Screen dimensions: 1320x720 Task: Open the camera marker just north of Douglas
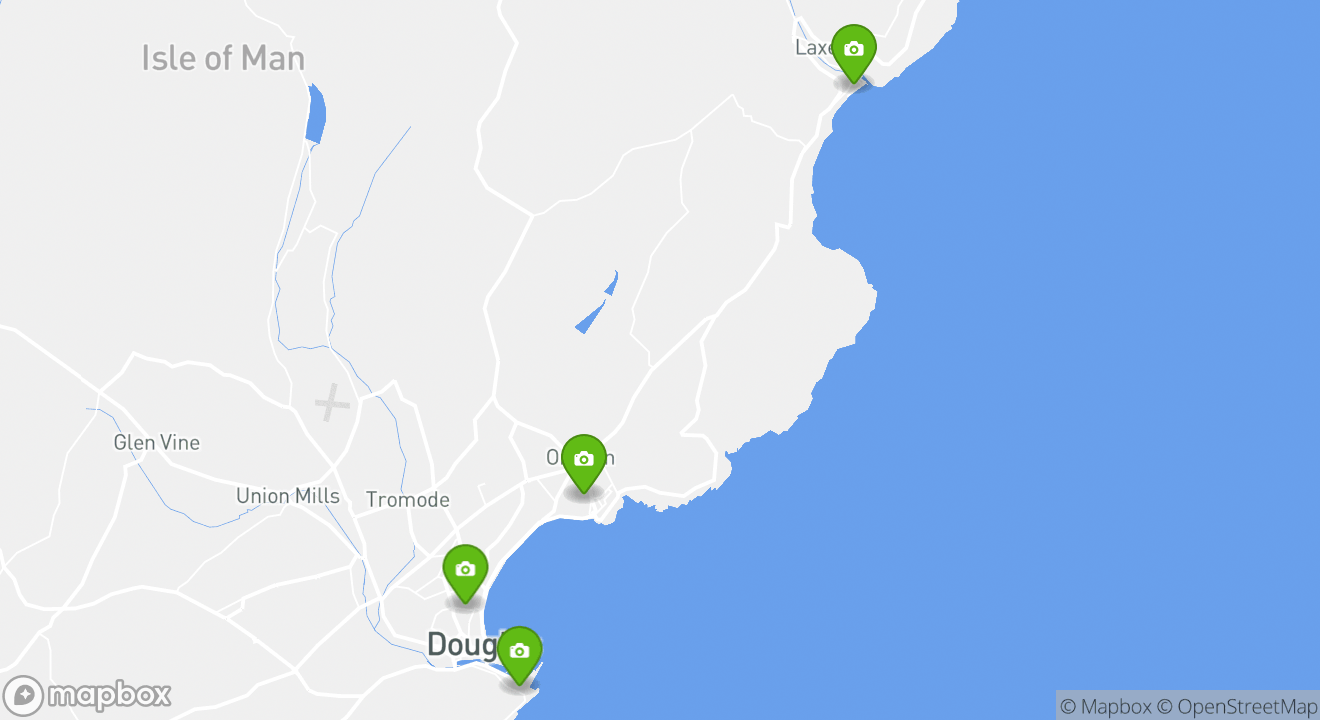click(x=465, y=573)
